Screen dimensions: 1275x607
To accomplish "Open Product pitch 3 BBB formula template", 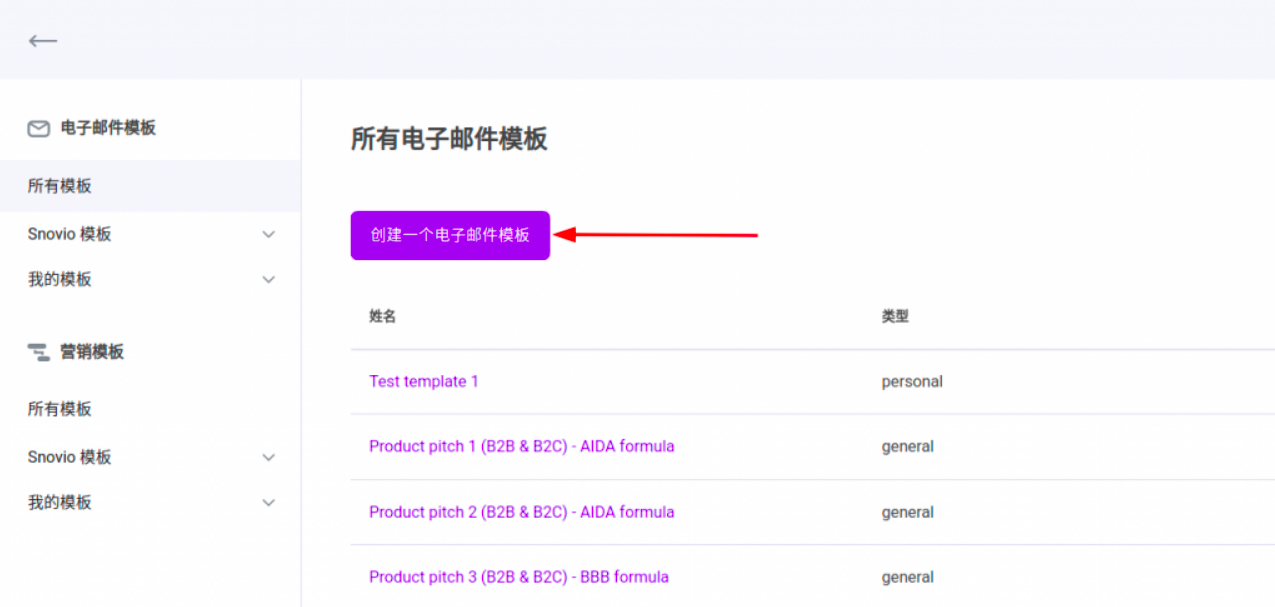I will pyautogui.click(x=519, y=577).
